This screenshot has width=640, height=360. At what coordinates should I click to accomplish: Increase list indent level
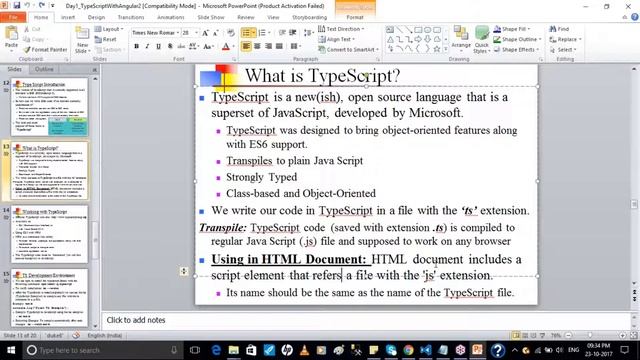(x=293, y=33)
